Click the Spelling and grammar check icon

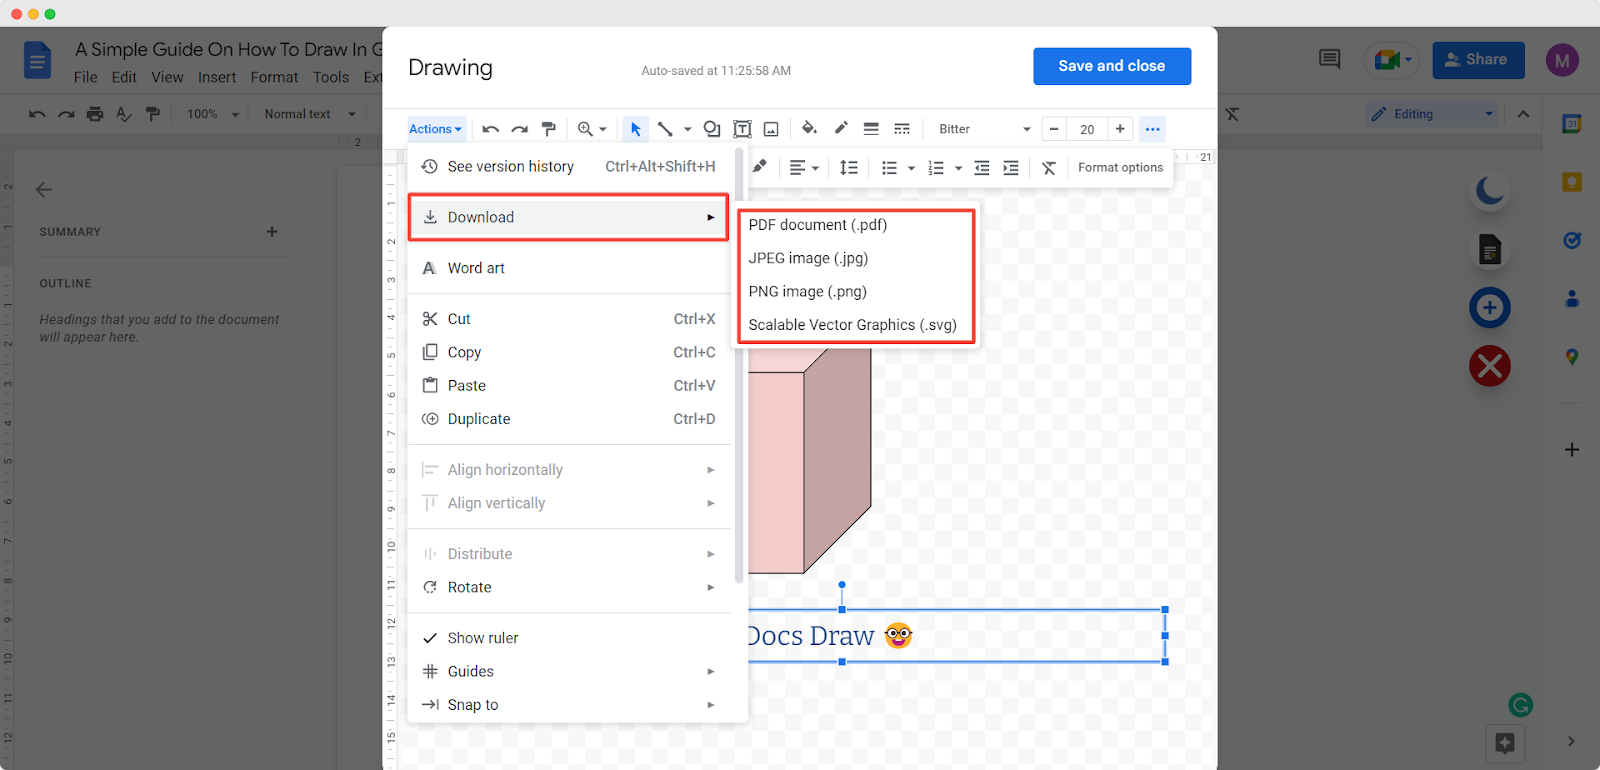pyautogui.click(x=124, y=114)
